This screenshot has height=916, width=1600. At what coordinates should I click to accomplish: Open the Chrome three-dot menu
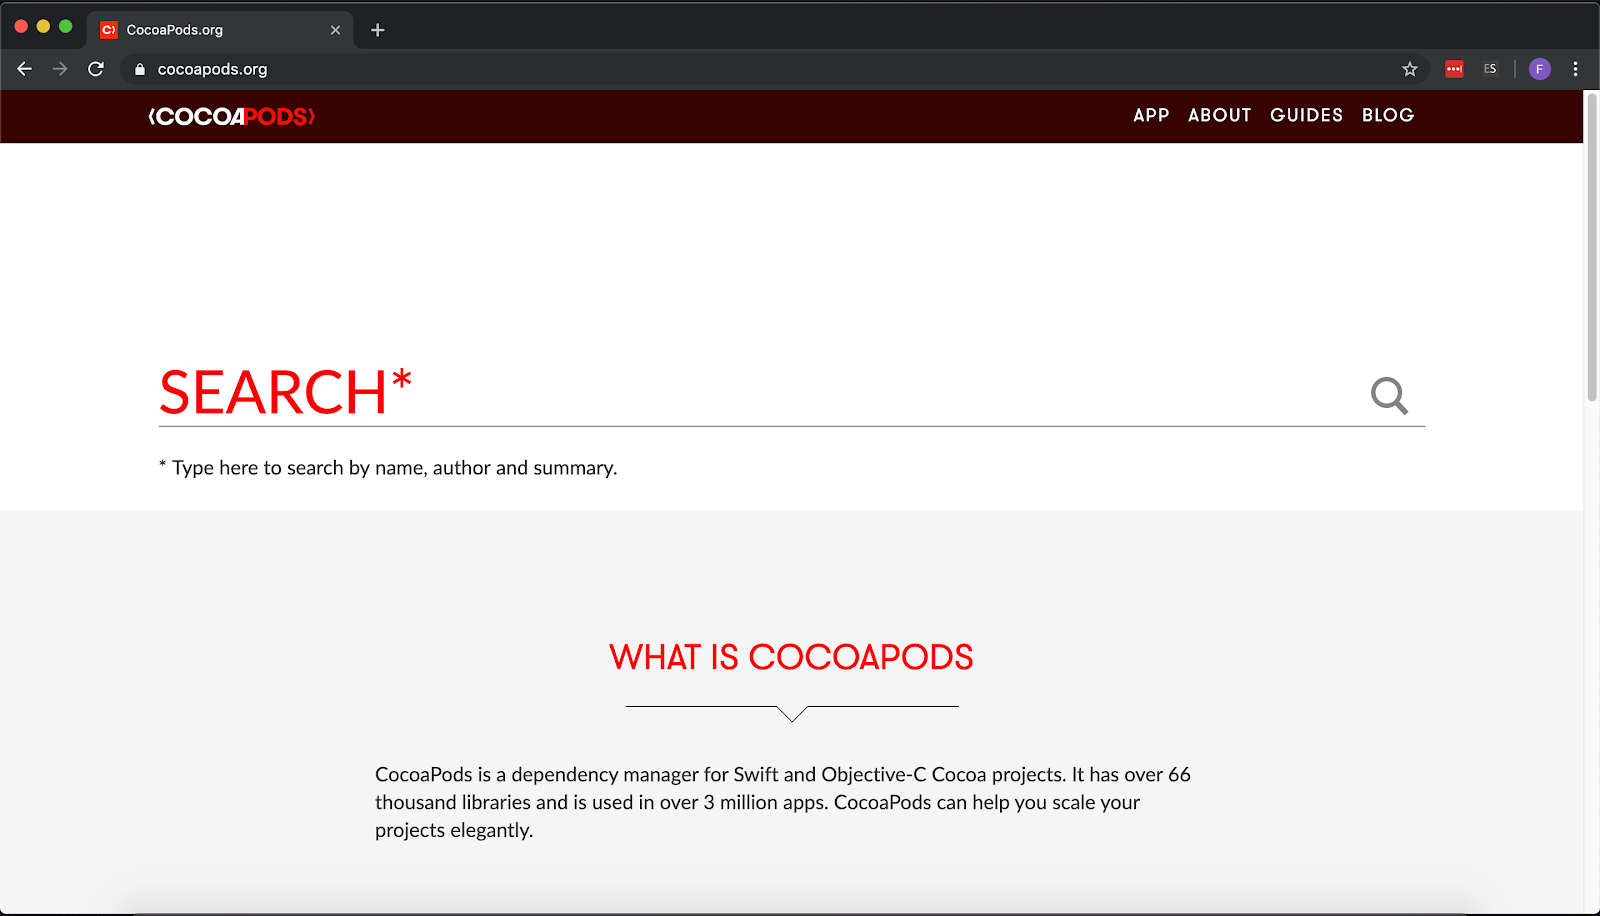click(1575, 69)
